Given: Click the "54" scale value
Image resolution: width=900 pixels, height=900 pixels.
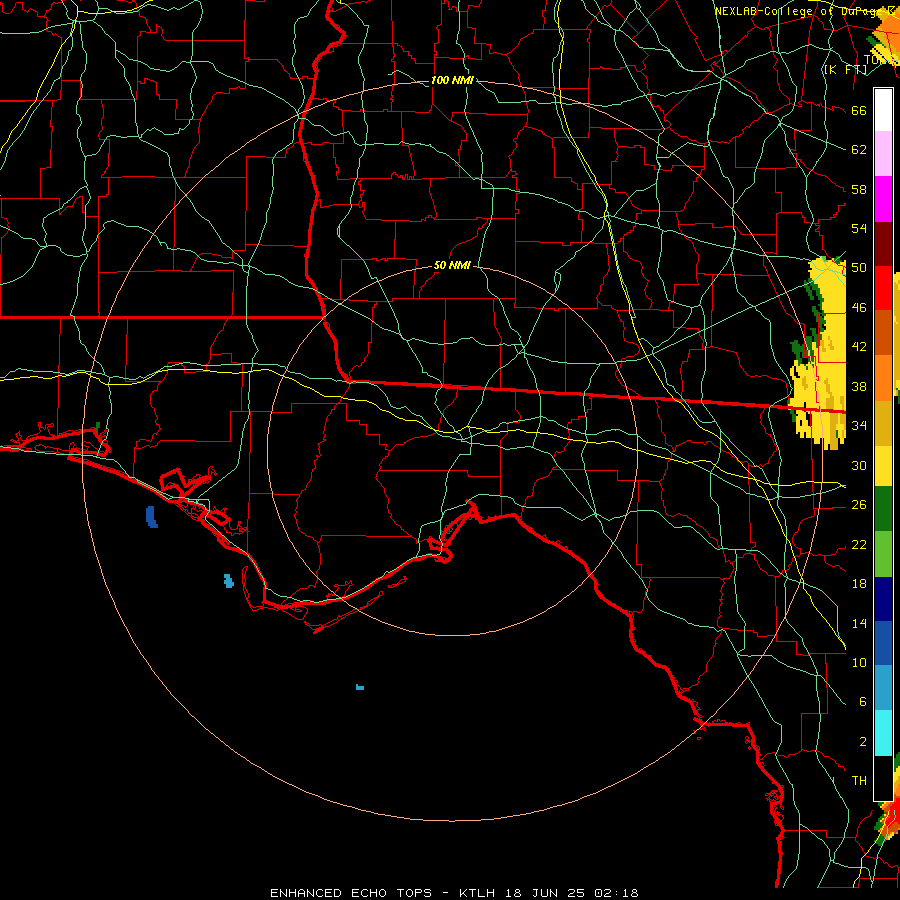Looking at the screenshot, I should coord(859,228).
